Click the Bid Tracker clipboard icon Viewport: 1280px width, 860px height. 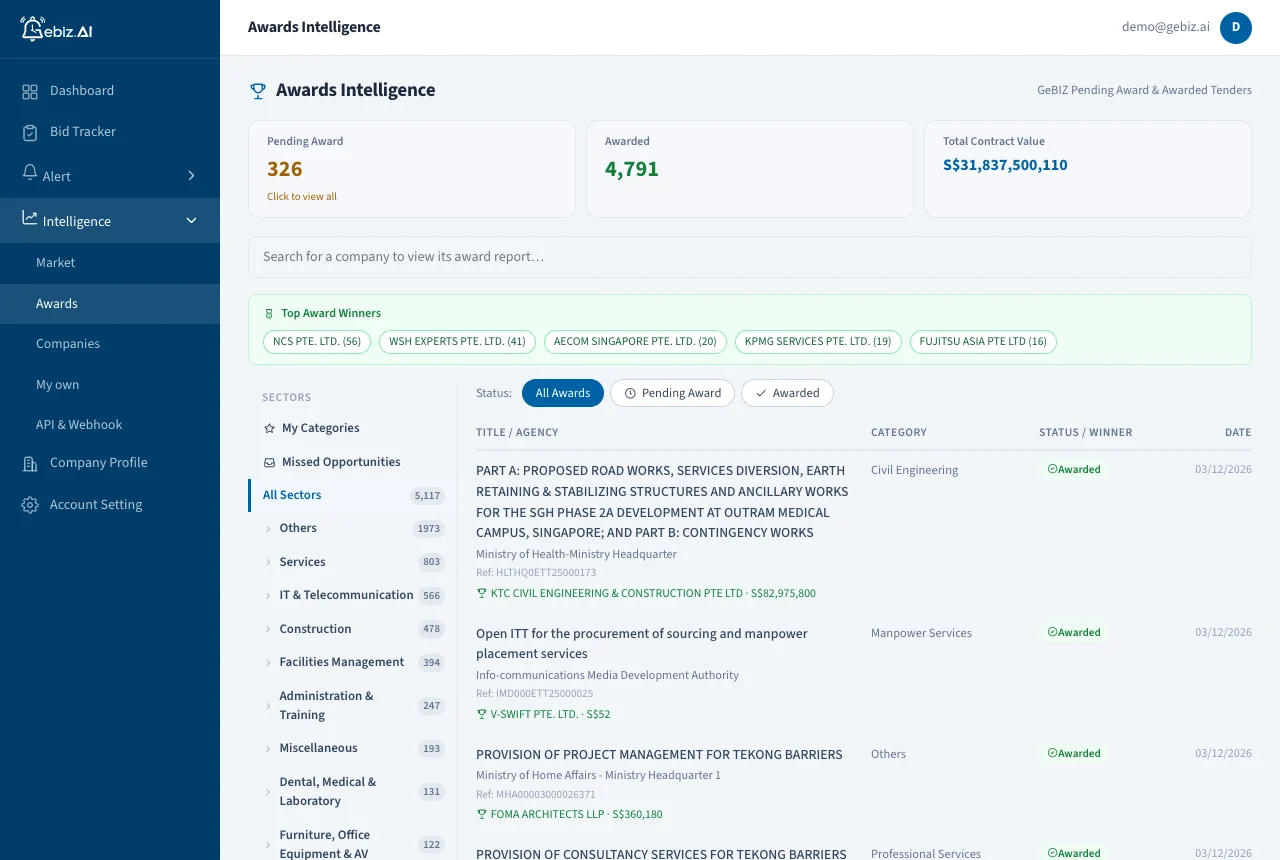point(30,132)
